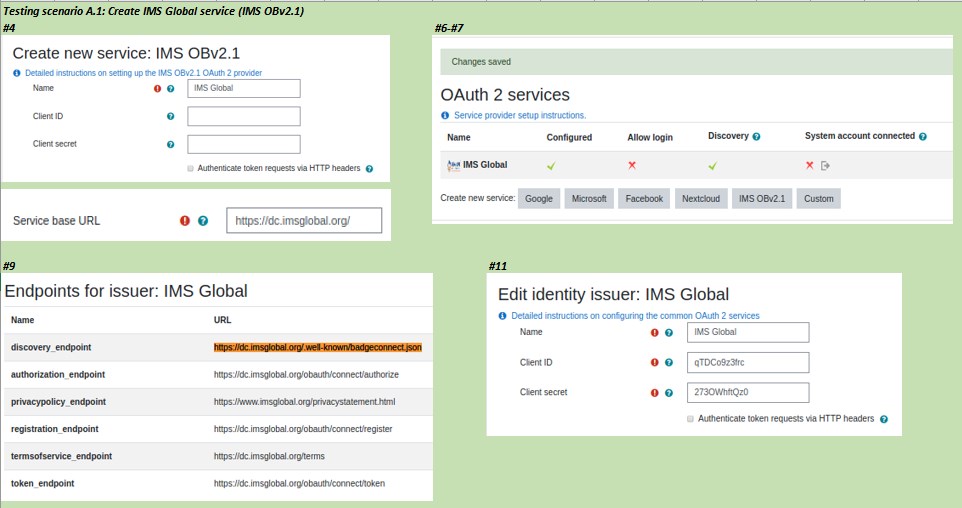Click the privacystatement.html URL
This screenshot has width=962, height=508.
click(x=304, y=402)
